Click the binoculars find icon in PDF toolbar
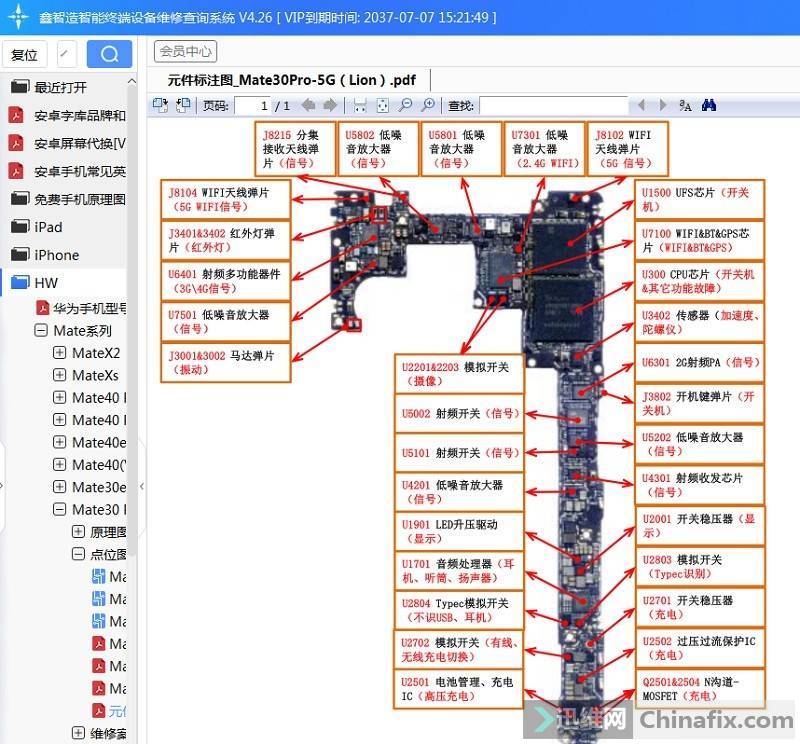The image size is (800, 744). [x=709, y=105]
